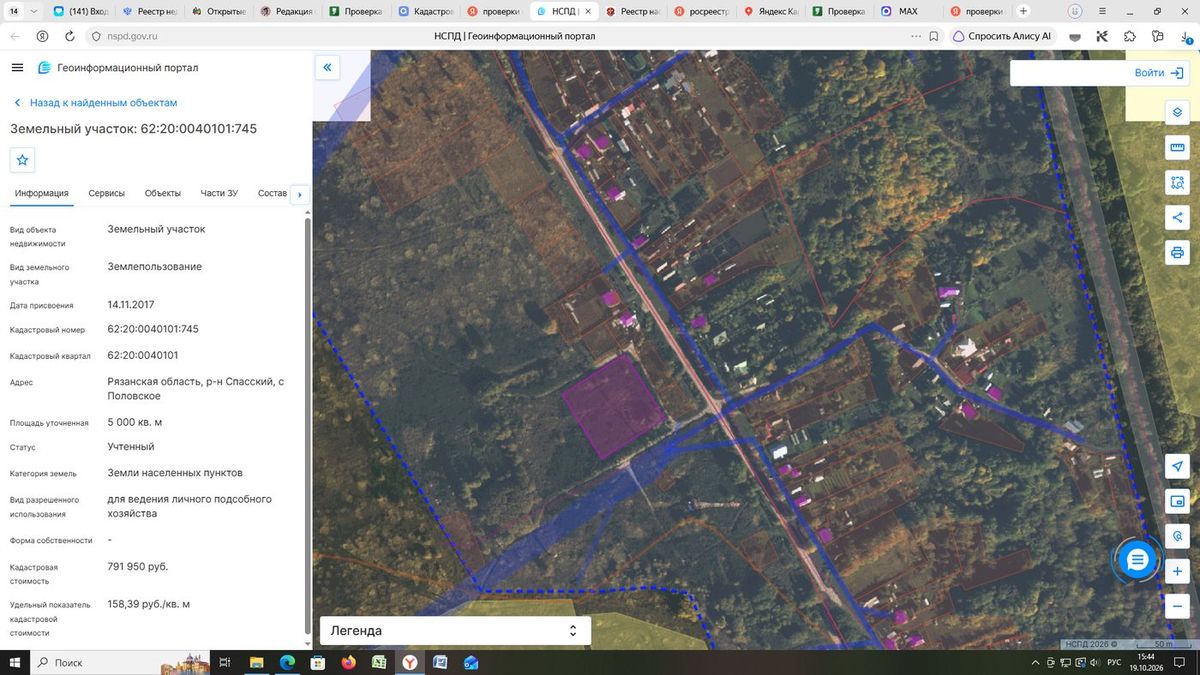The image size is (1200, 675).
Task: Toggle the overview mini-map
Action: [1177, 502]
